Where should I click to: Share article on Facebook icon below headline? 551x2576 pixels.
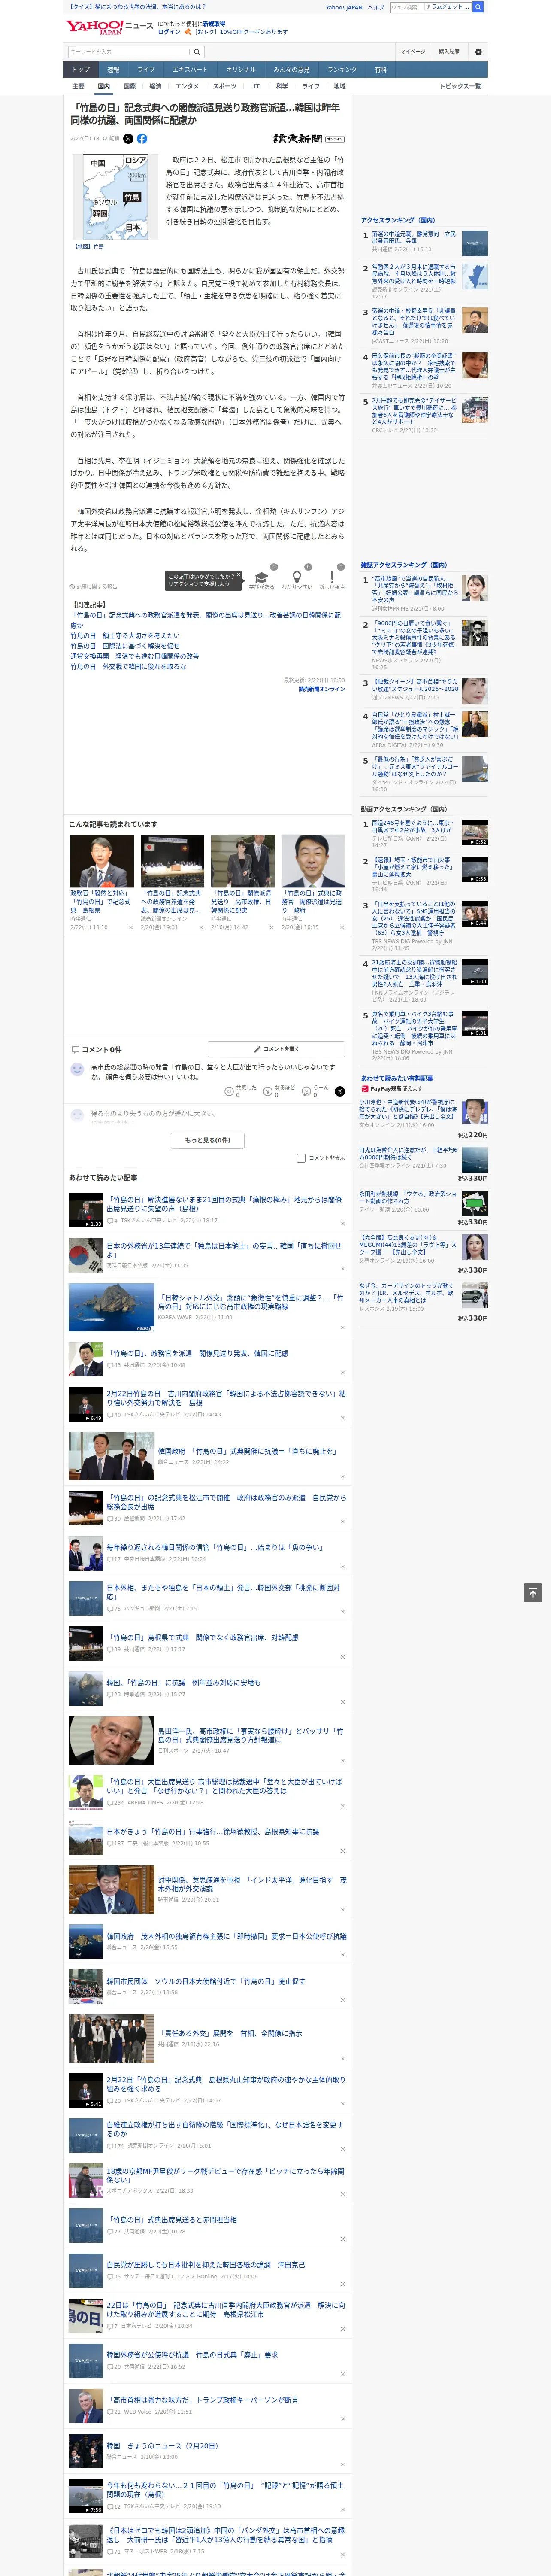(142, 139)
